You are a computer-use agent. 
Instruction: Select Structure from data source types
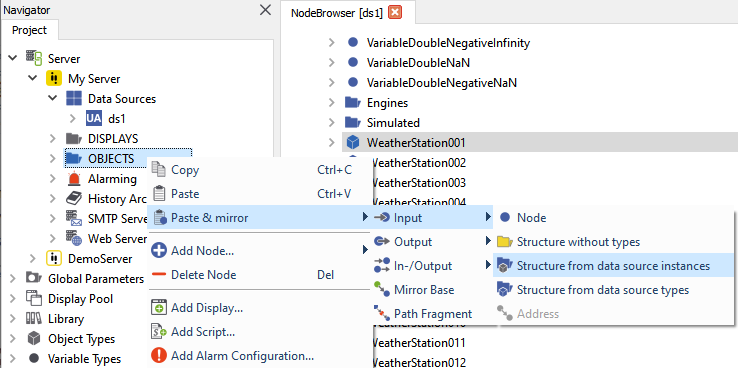[614, 289]
